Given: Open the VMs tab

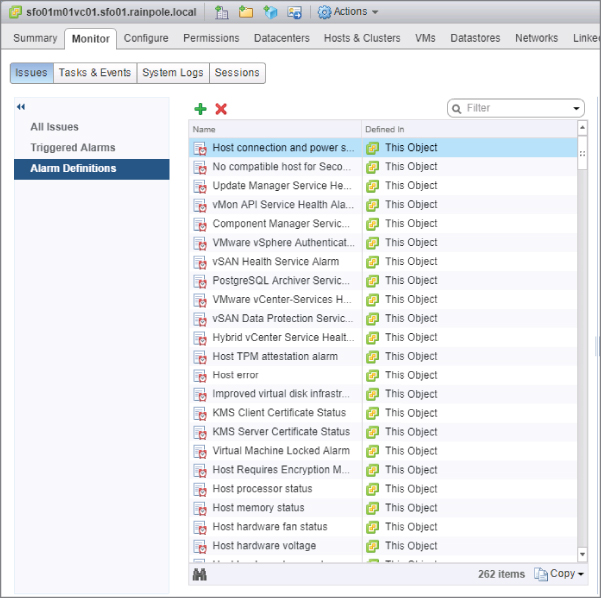Looking at the screenshot, I should tap(425, 38).
